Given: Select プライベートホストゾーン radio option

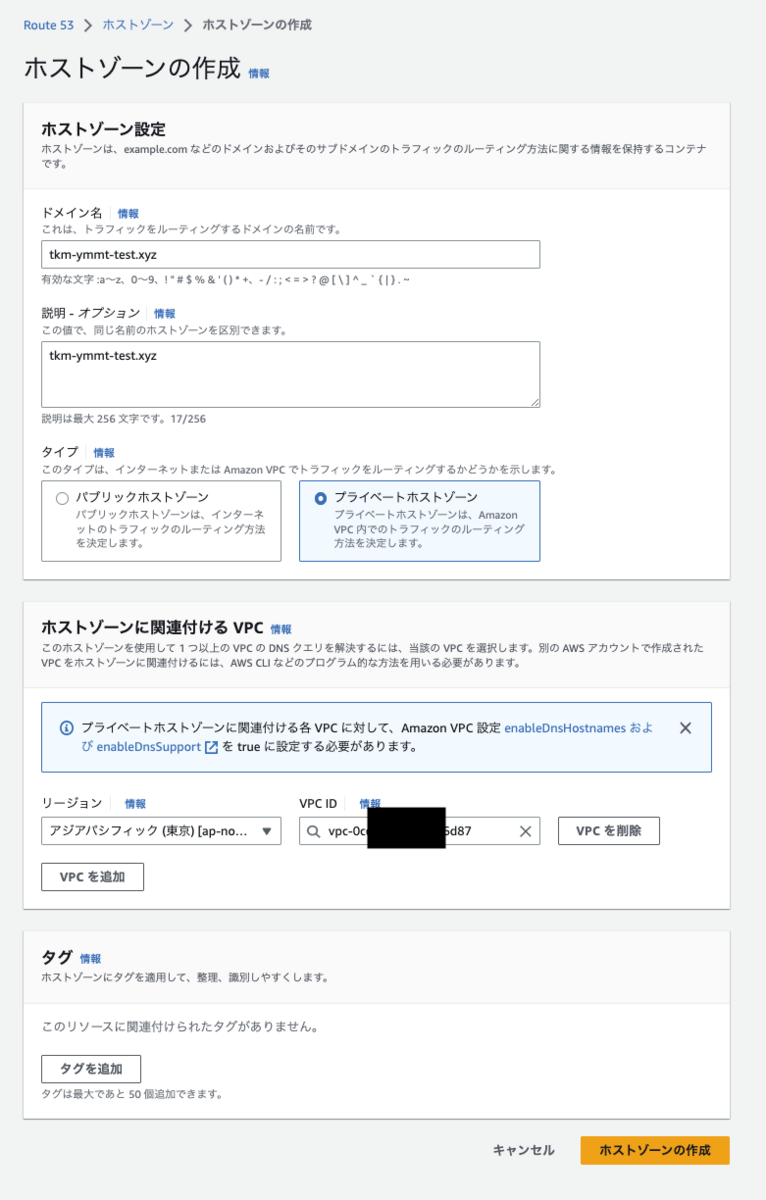Looking at the screenshot, I should click(x=320, y=497).
